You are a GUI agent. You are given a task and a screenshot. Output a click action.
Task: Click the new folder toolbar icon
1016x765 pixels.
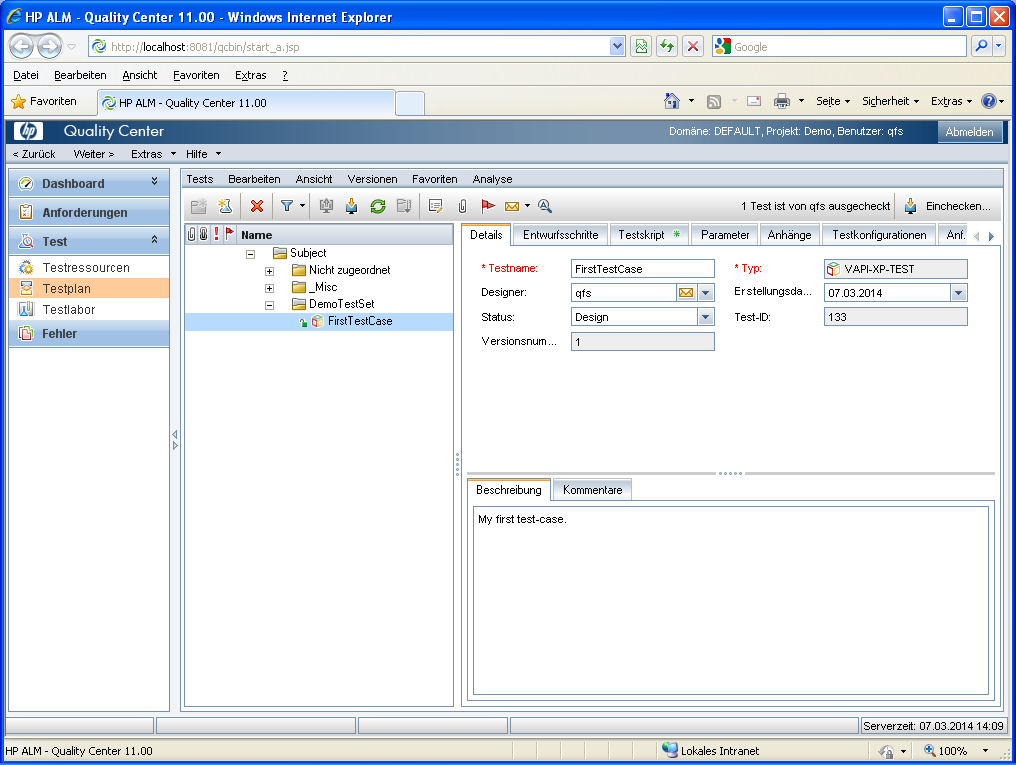(x=198, y=206)
